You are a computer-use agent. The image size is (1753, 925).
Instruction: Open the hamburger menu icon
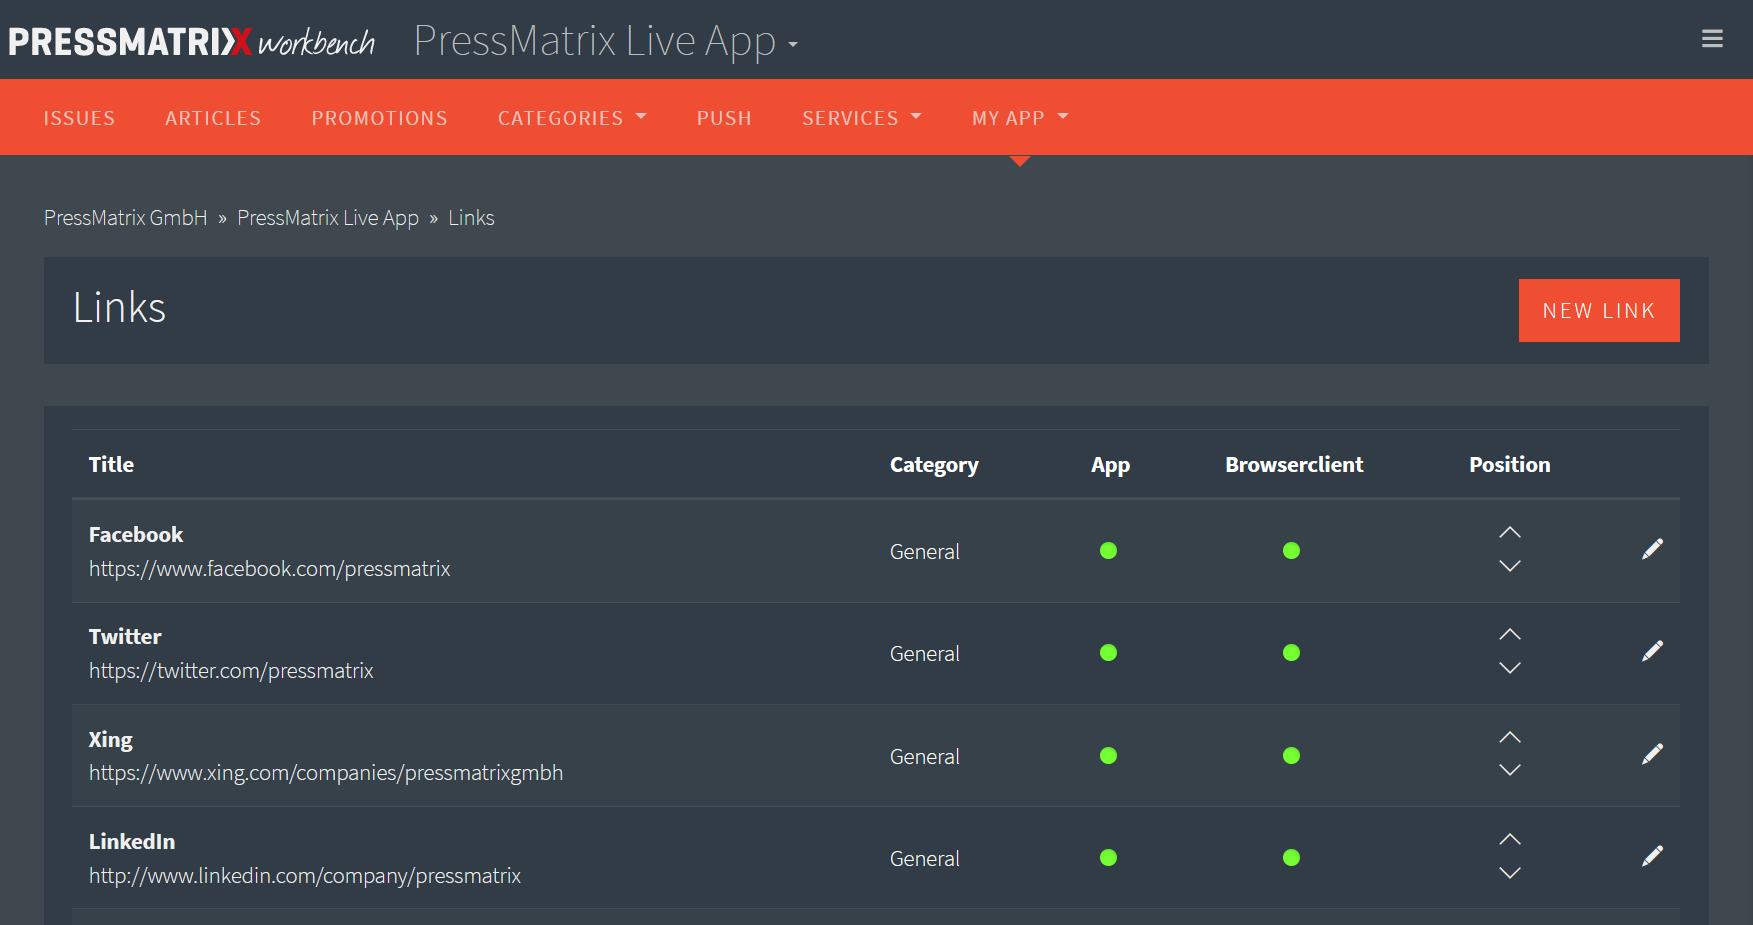(x=1712, y=39)
